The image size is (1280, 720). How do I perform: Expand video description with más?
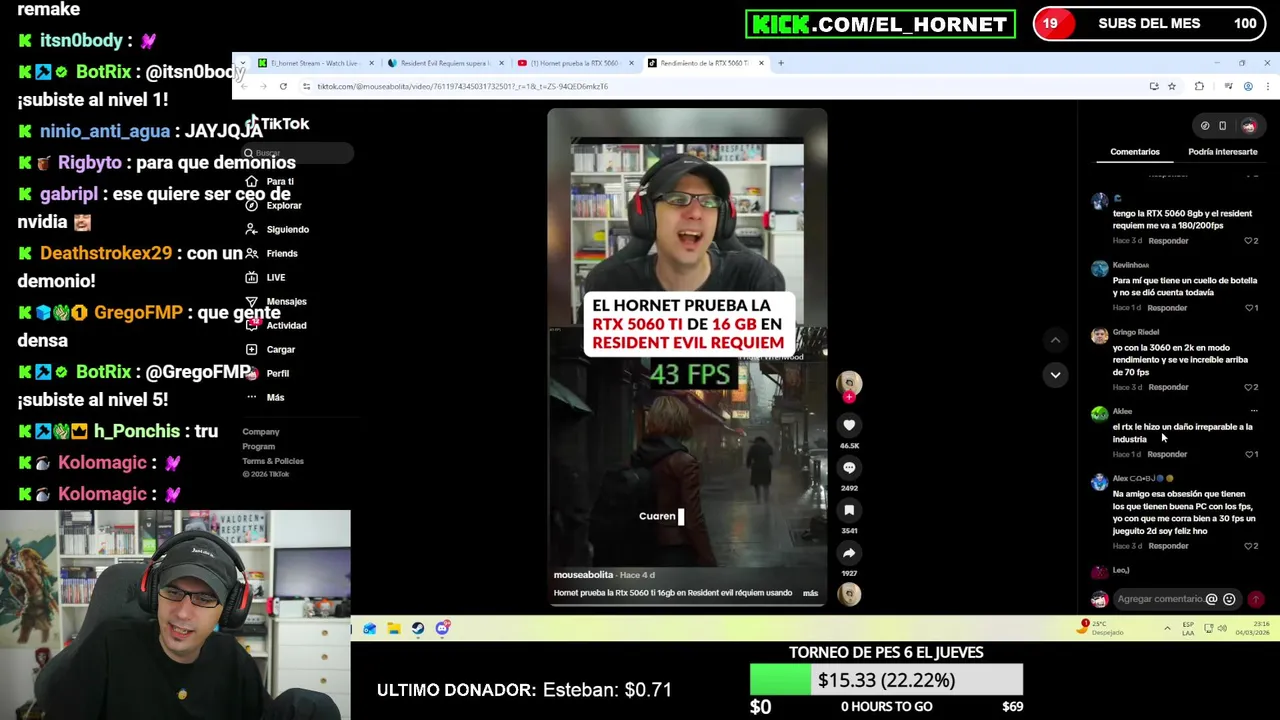coord(810,593)
